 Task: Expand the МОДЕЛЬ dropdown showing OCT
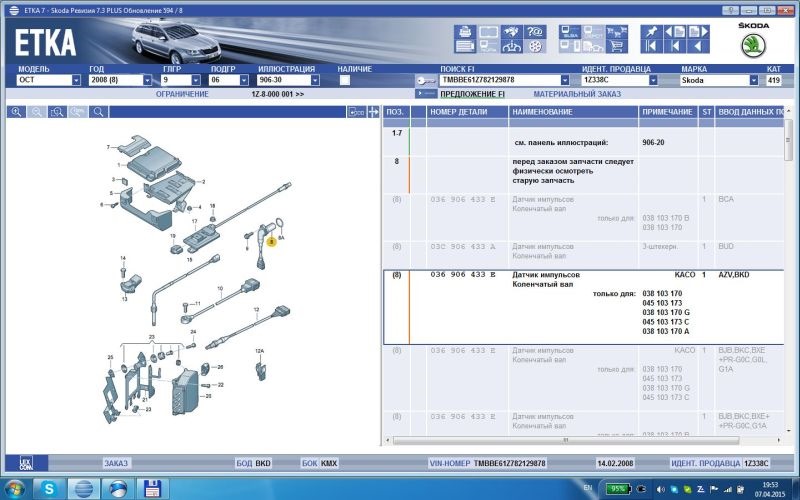(x=76, y=80)
